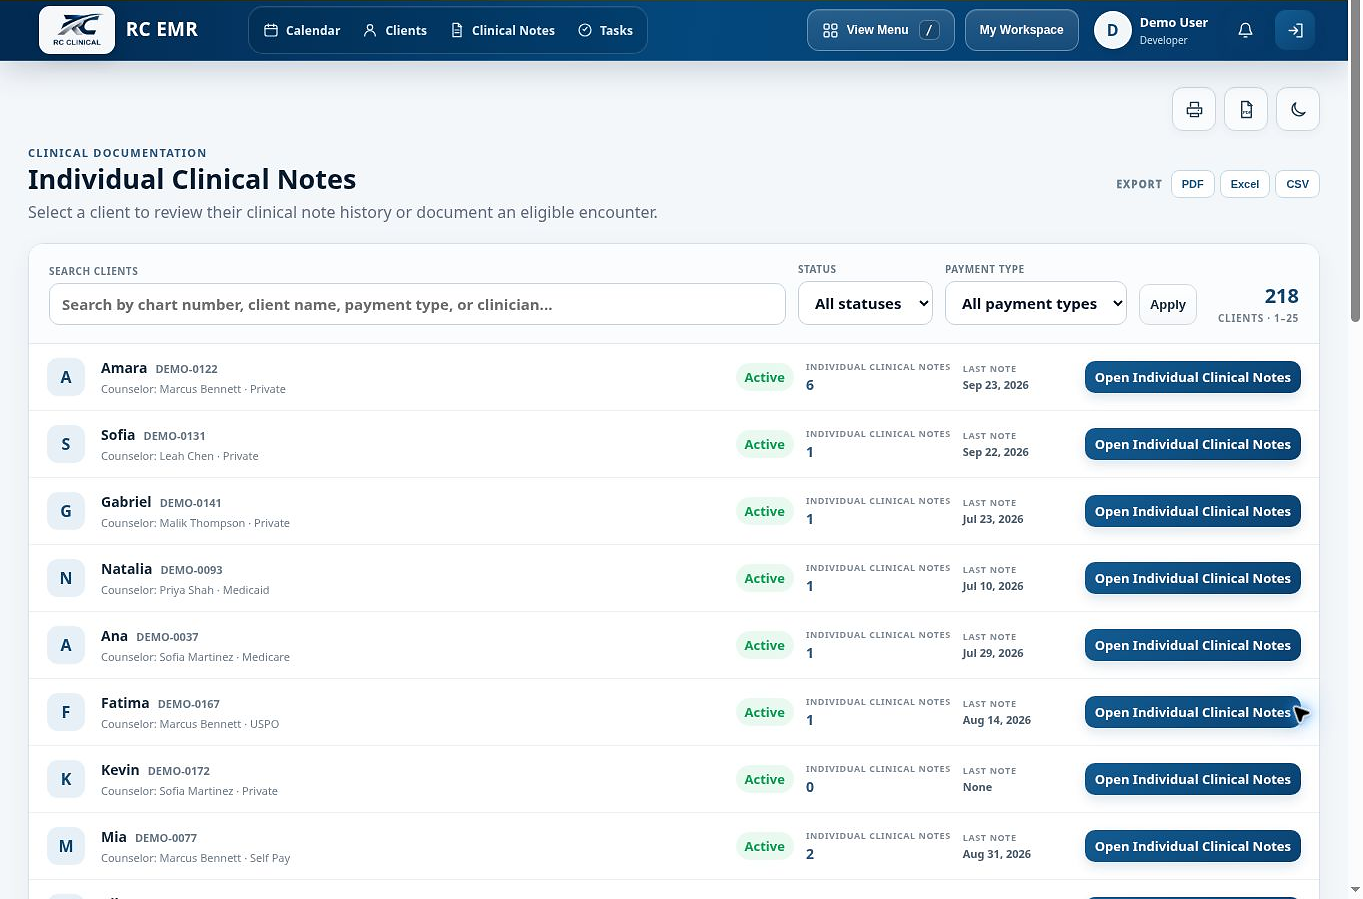Open the View Menu button
The height and width of the screenshot is (899, 1363).
(x=881, y=30)
